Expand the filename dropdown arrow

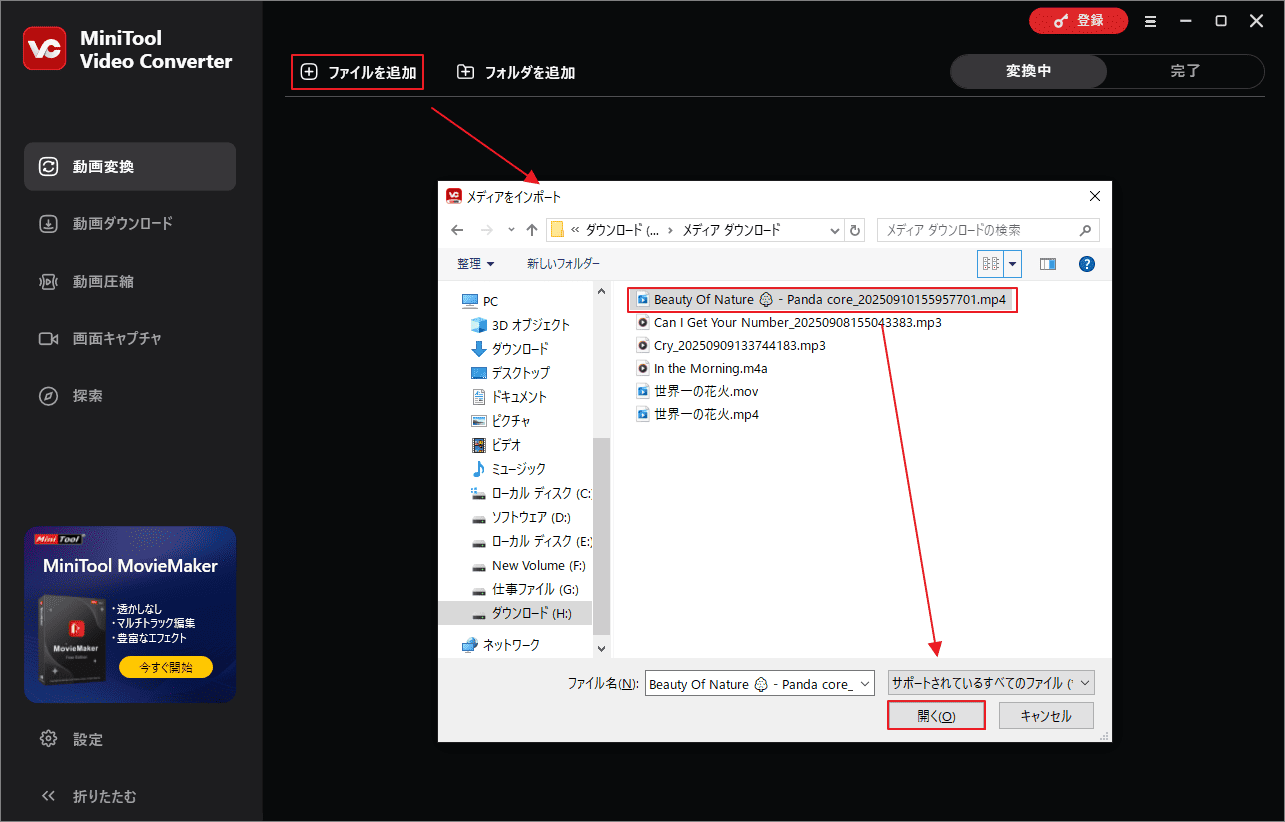tap(866, 684)
